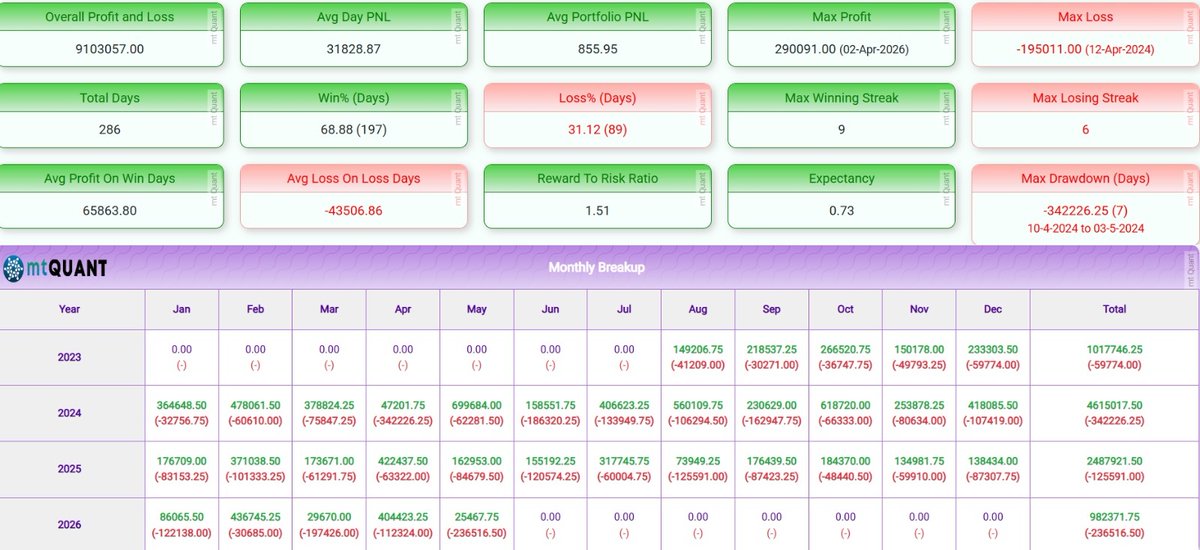Select the 2026 year row label
Screen dimensions: 1200x550
(x=69, y=525)
